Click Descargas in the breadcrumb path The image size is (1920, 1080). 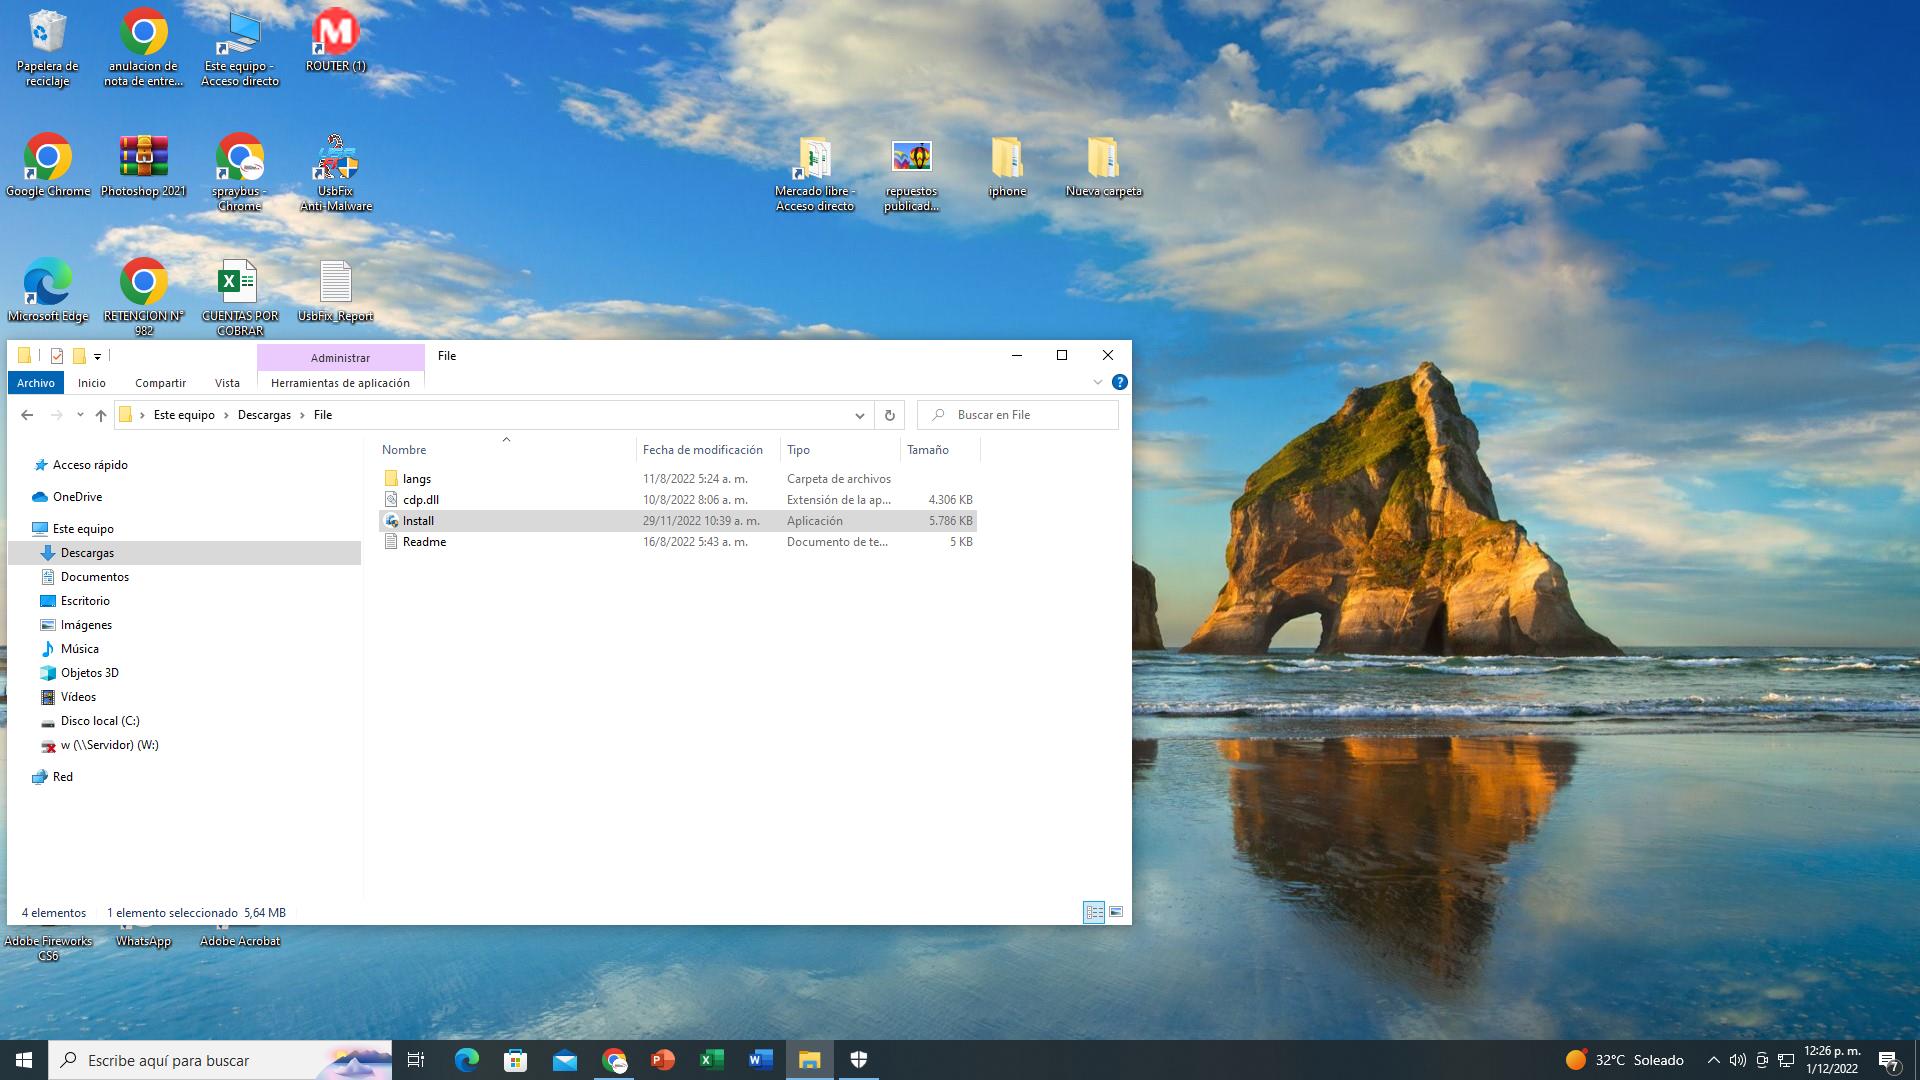coord(264,415)
